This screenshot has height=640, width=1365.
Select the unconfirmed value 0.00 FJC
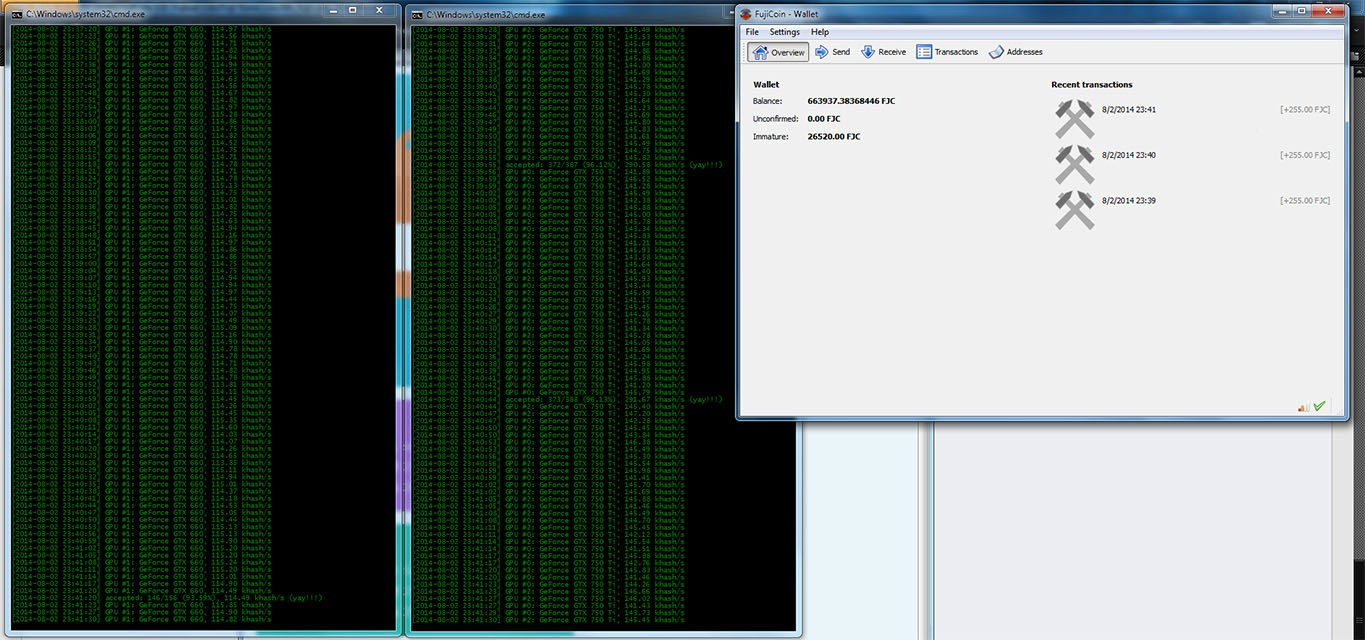[x=824, y=119]
